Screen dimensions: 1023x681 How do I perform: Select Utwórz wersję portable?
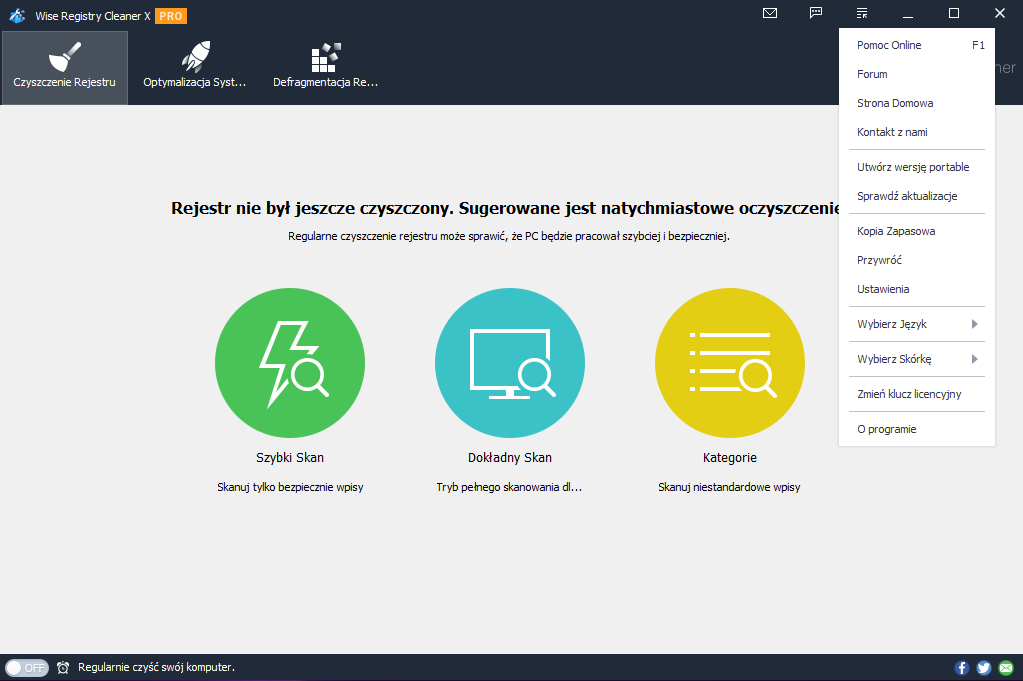917,167
